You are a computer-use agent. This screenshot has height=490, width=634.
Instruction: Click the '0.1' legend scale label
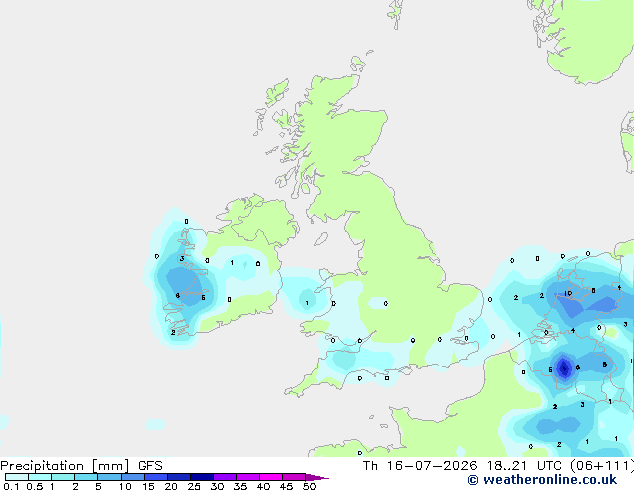[x=11, y=486]
